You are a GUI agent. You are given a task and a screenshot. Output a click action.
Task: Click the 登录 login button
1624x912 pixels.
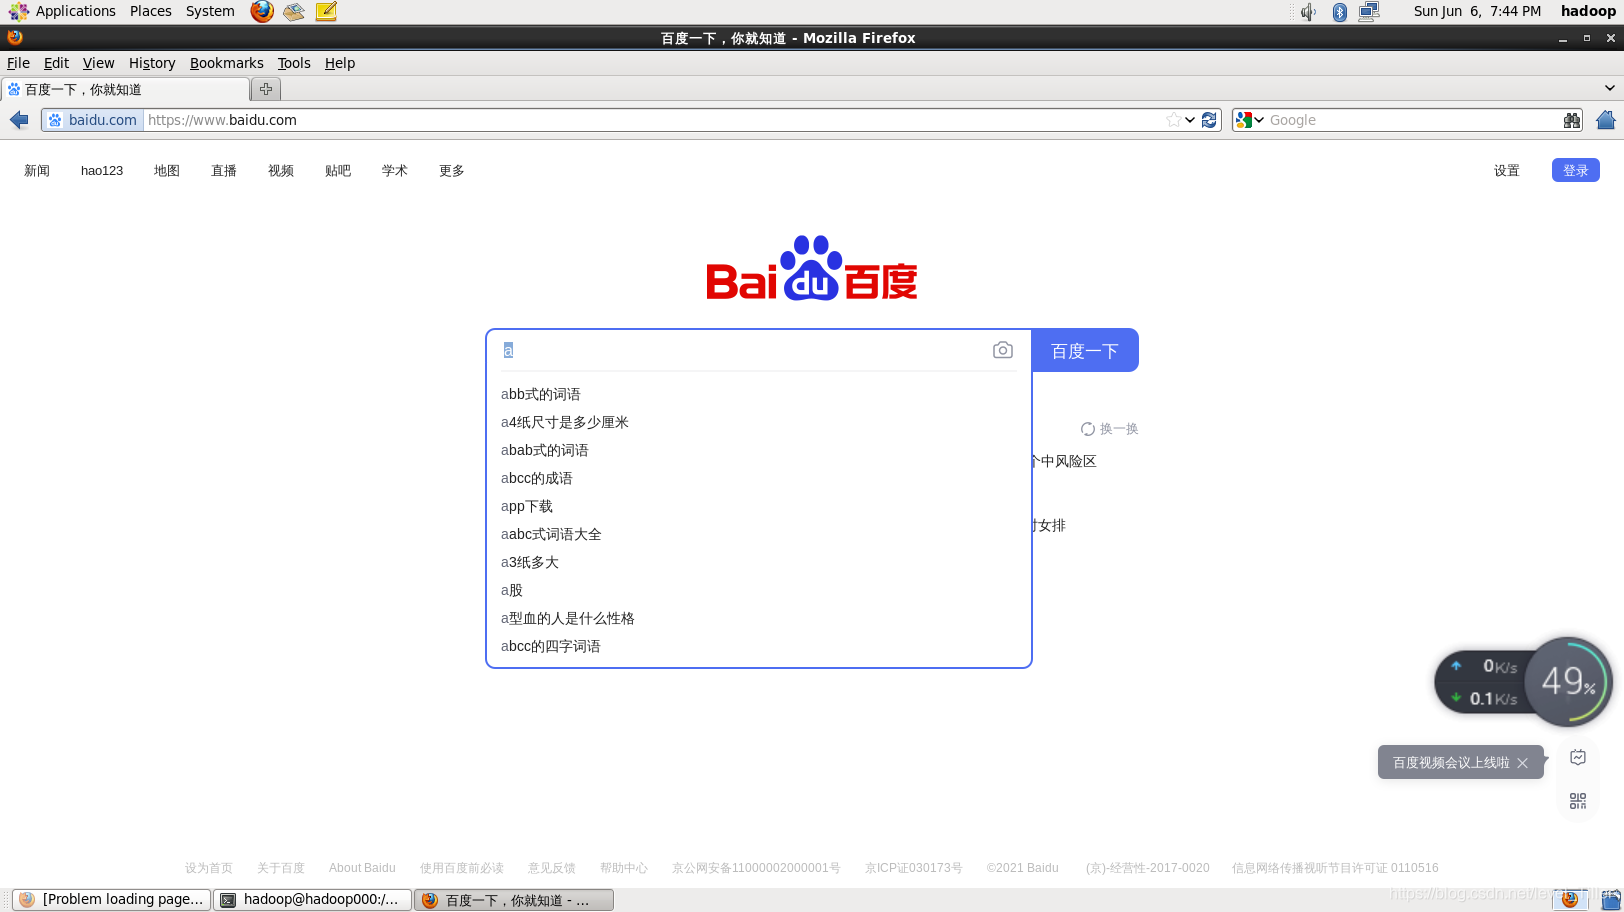[x=1576, y=170]
